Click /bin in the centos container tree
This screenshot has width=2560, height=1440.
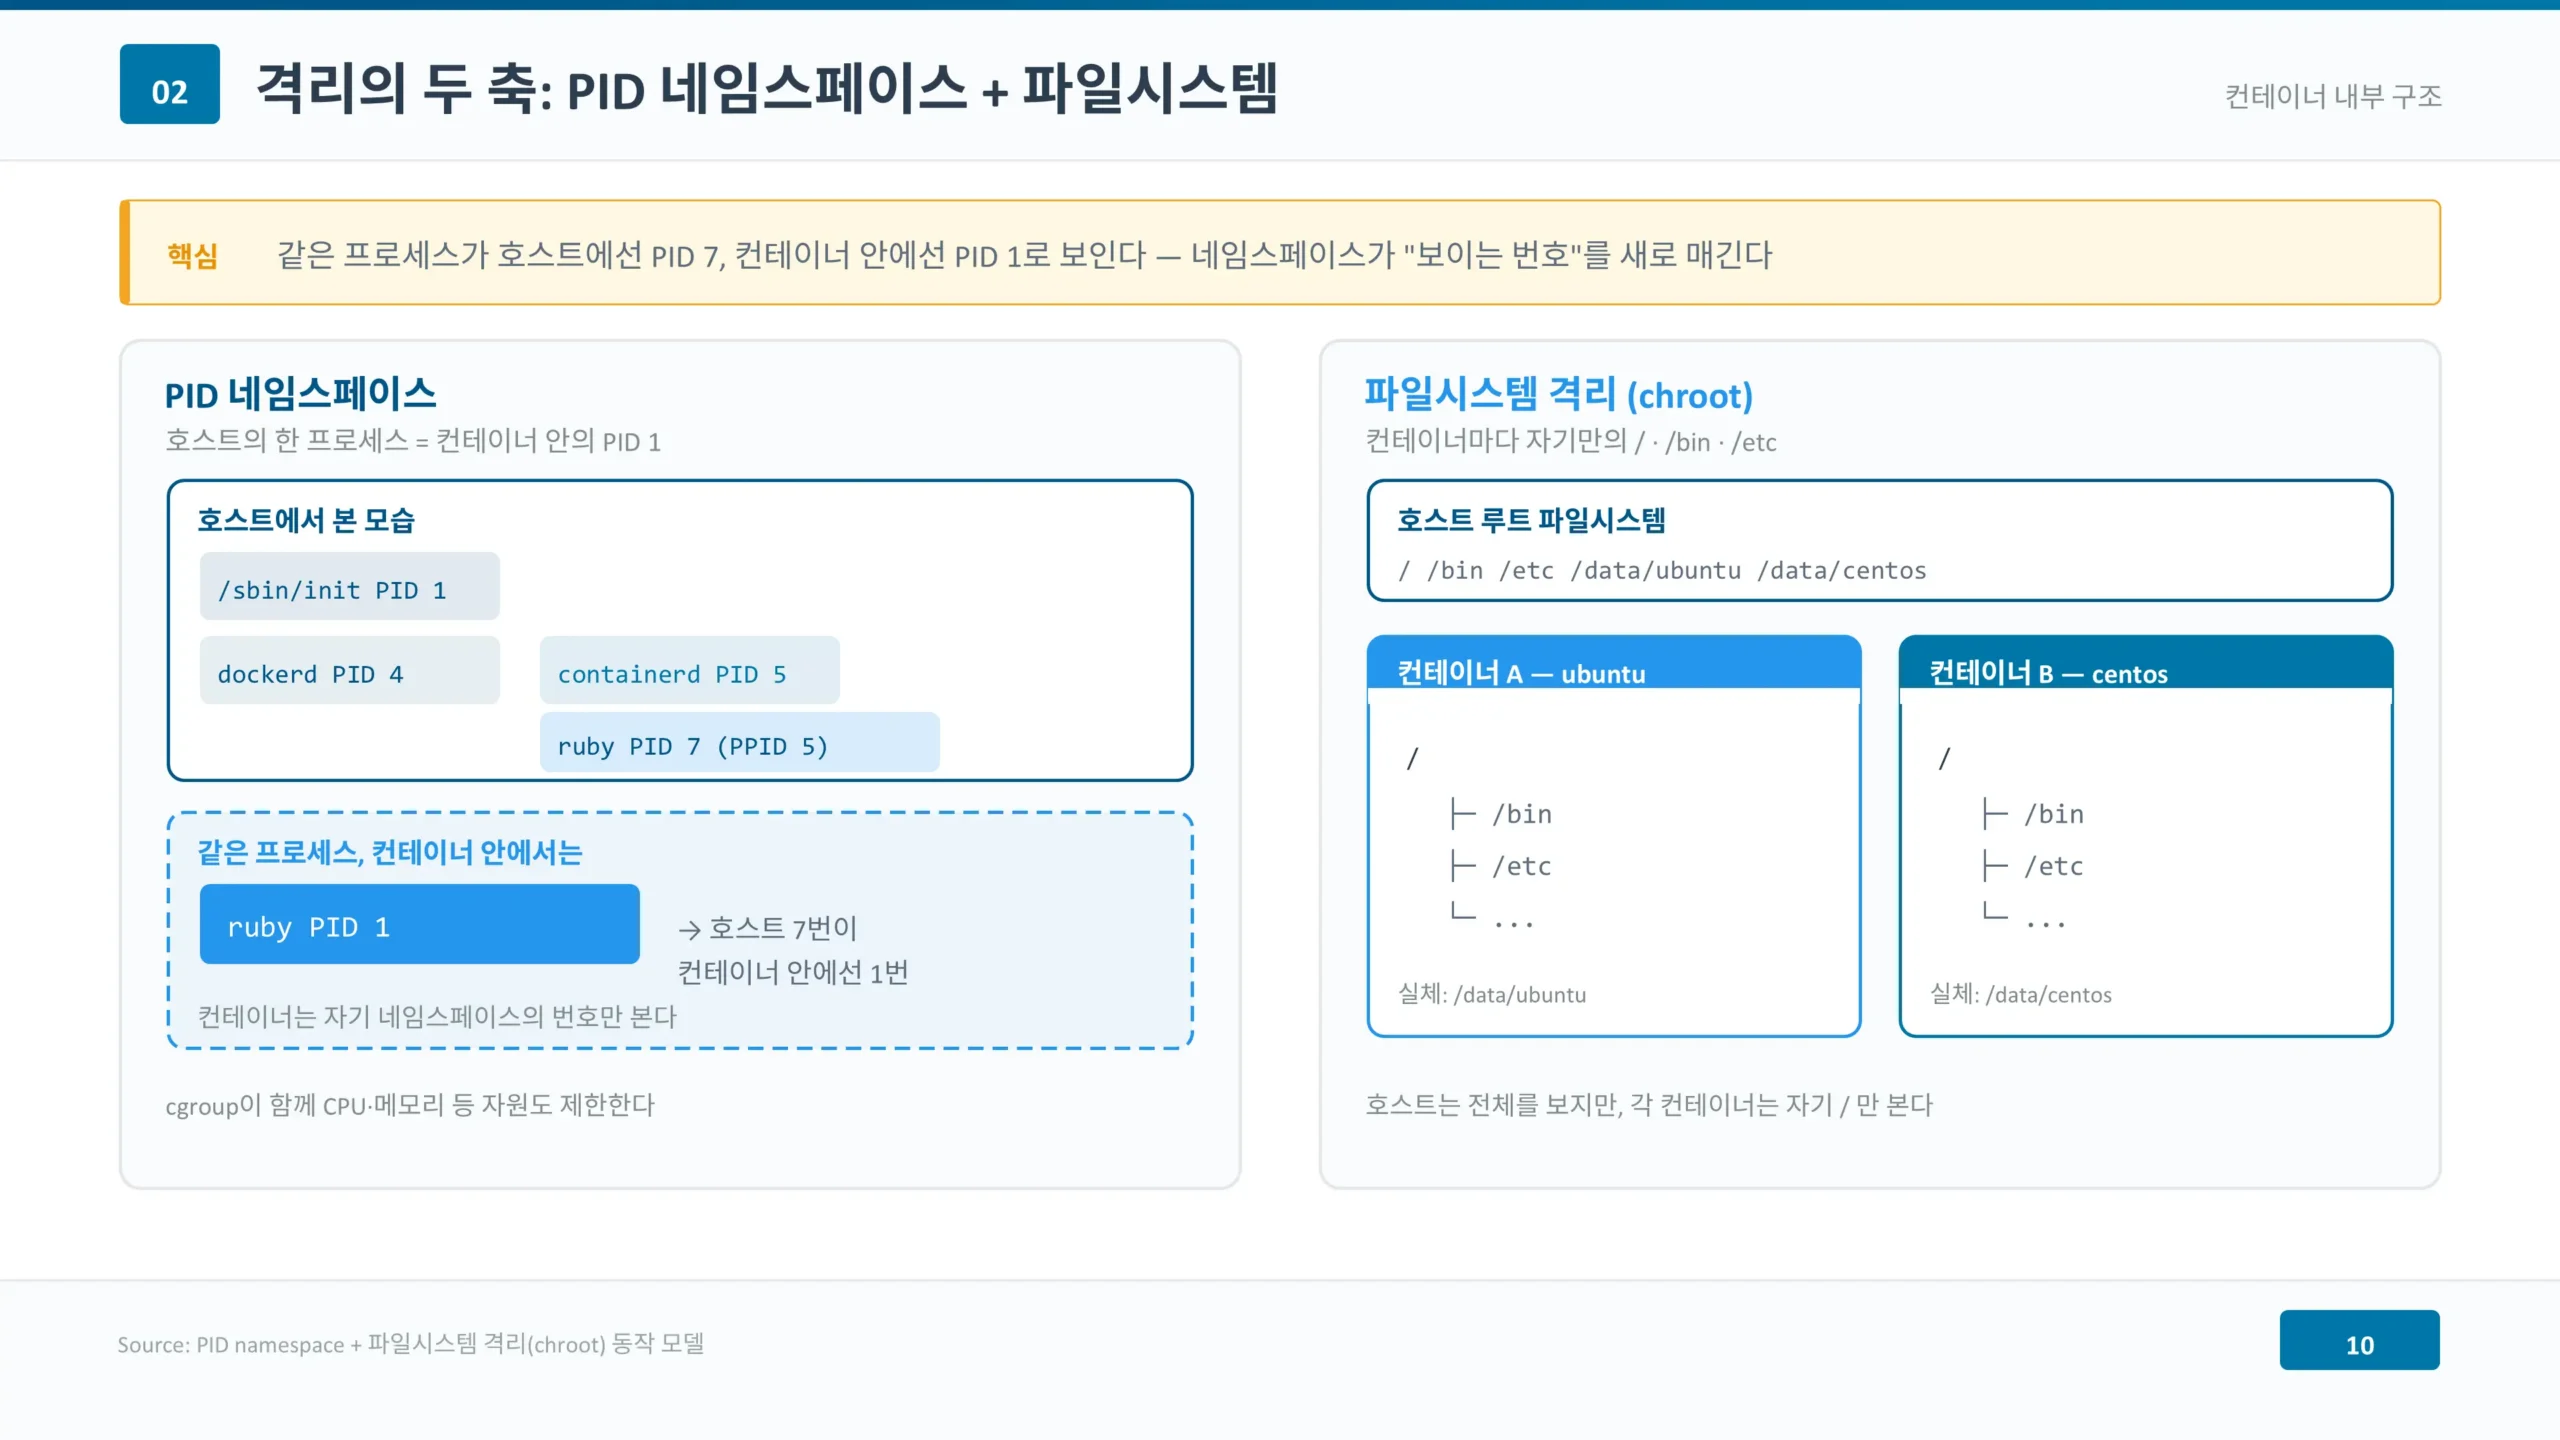[x=2053, y=814]
